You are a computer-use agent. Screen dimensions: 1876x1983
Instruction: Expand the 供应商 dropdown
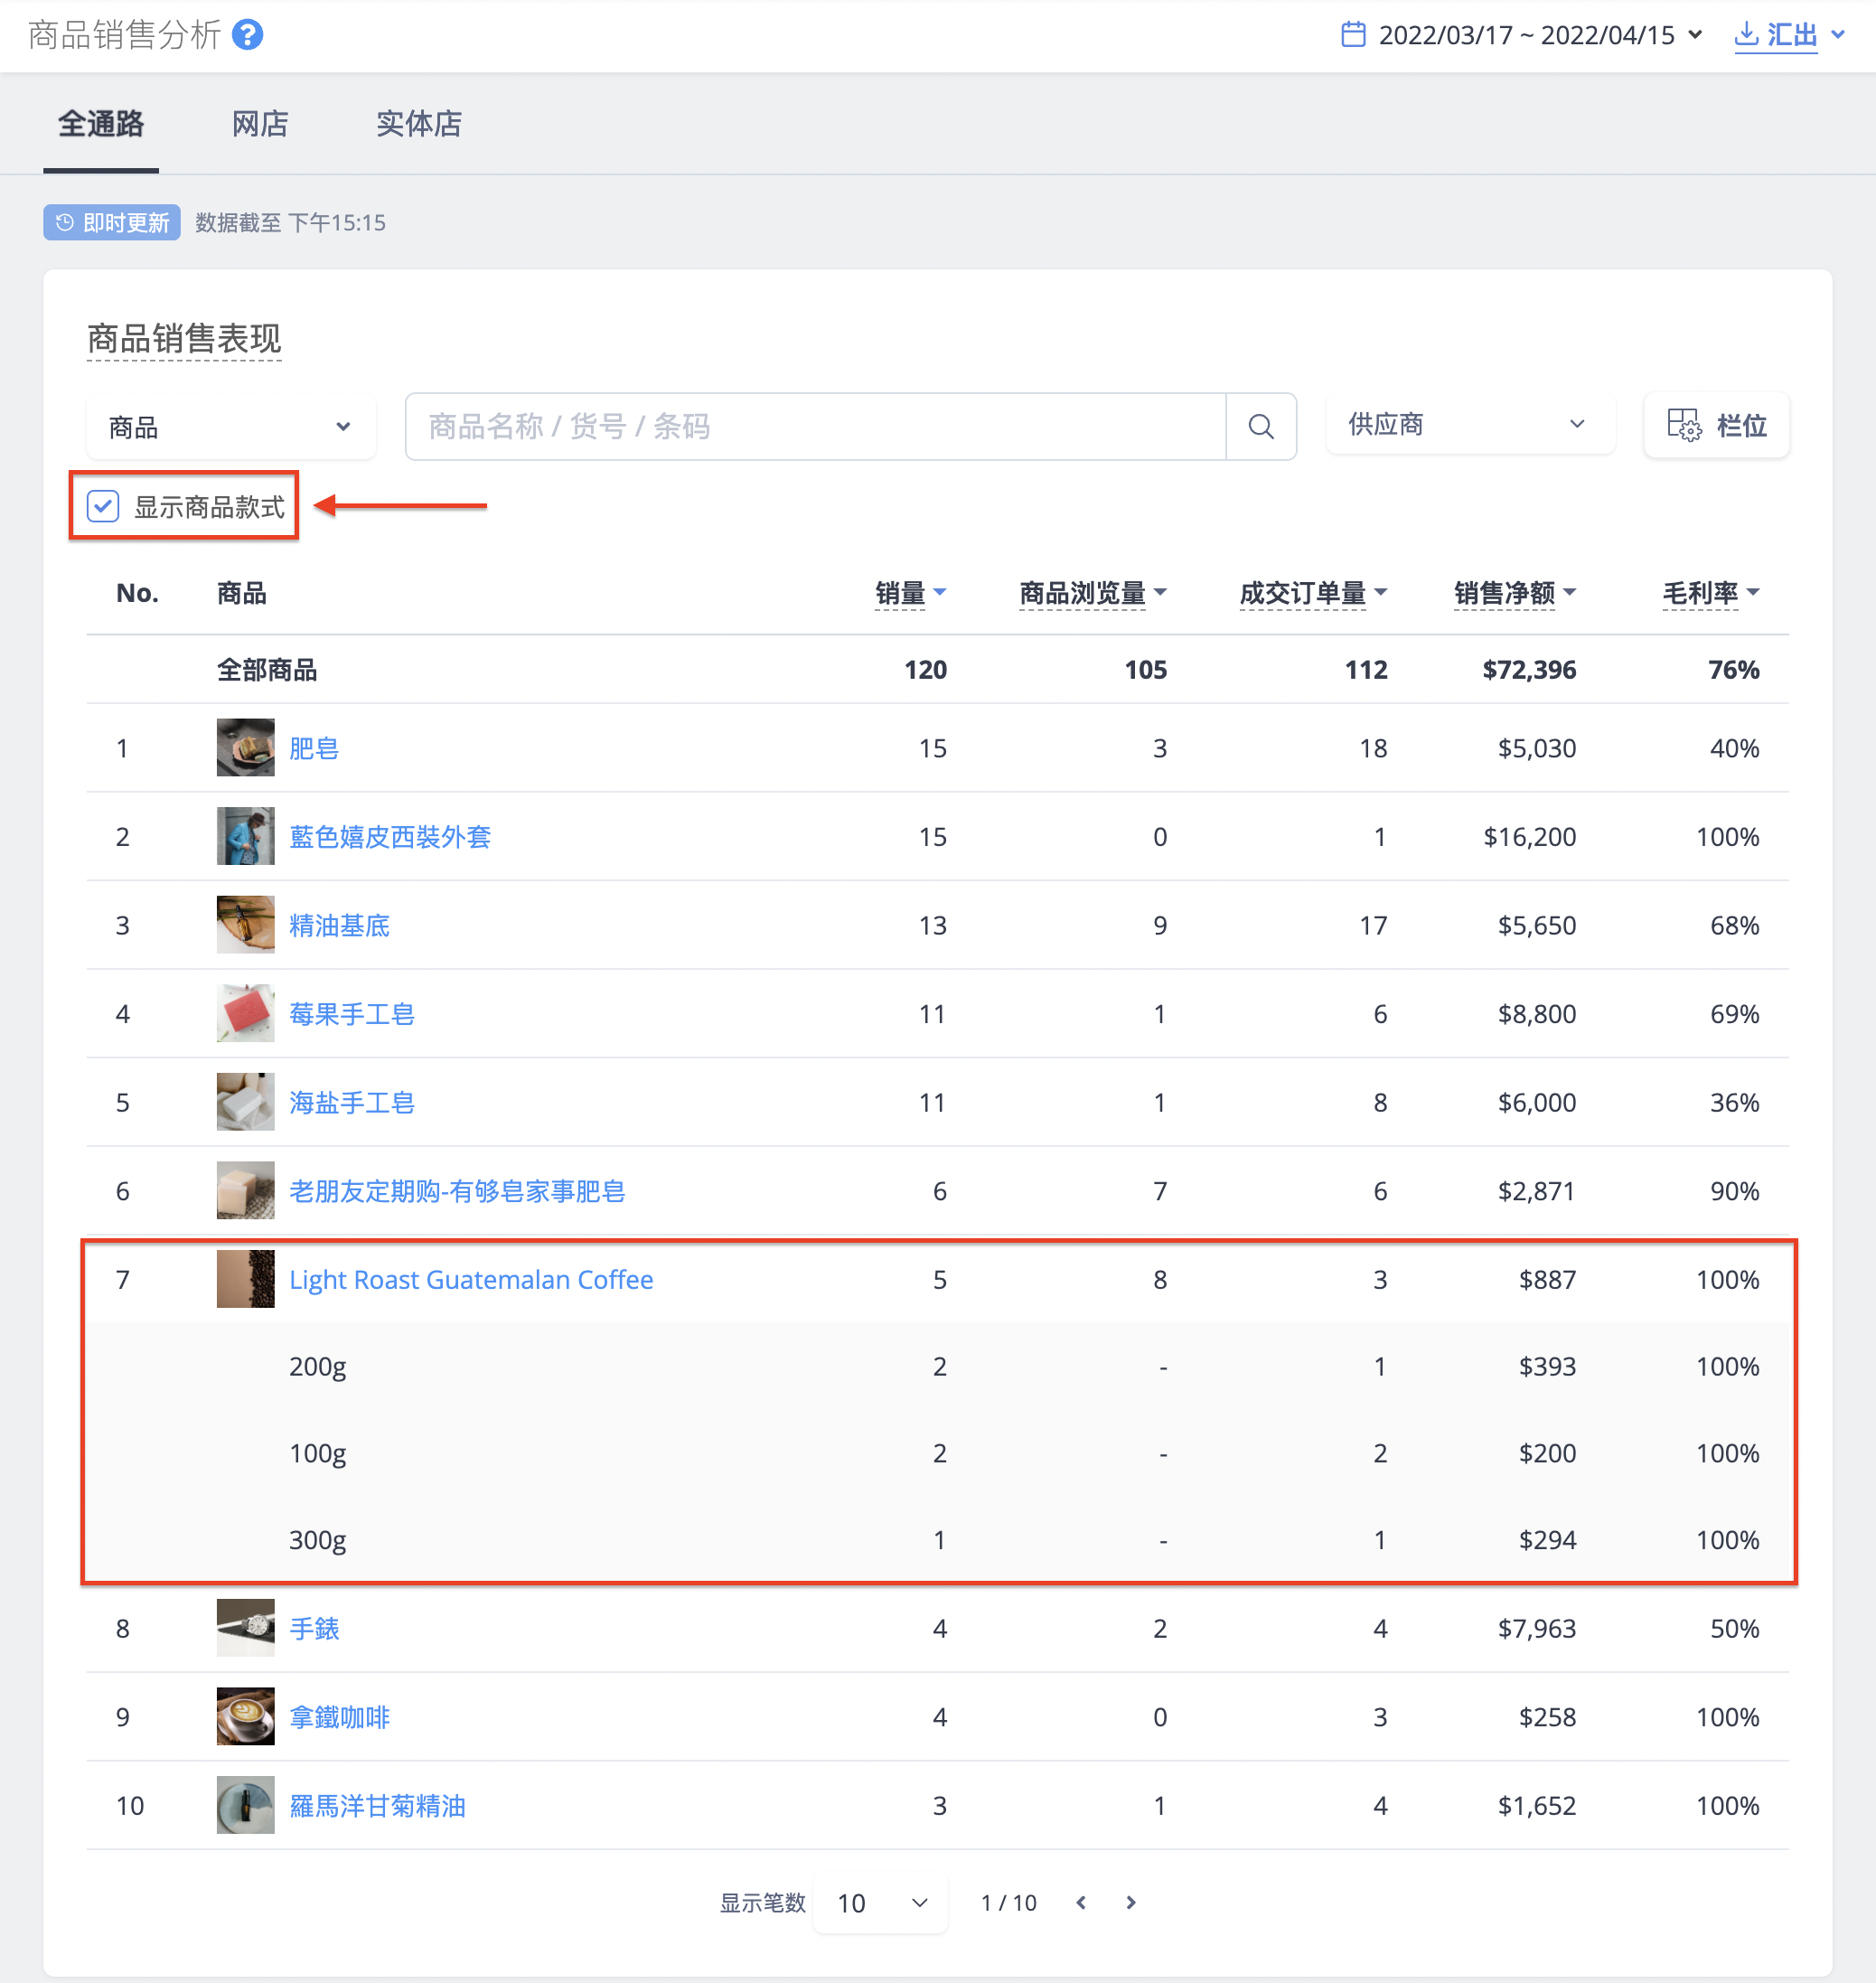pos(1470,425)
